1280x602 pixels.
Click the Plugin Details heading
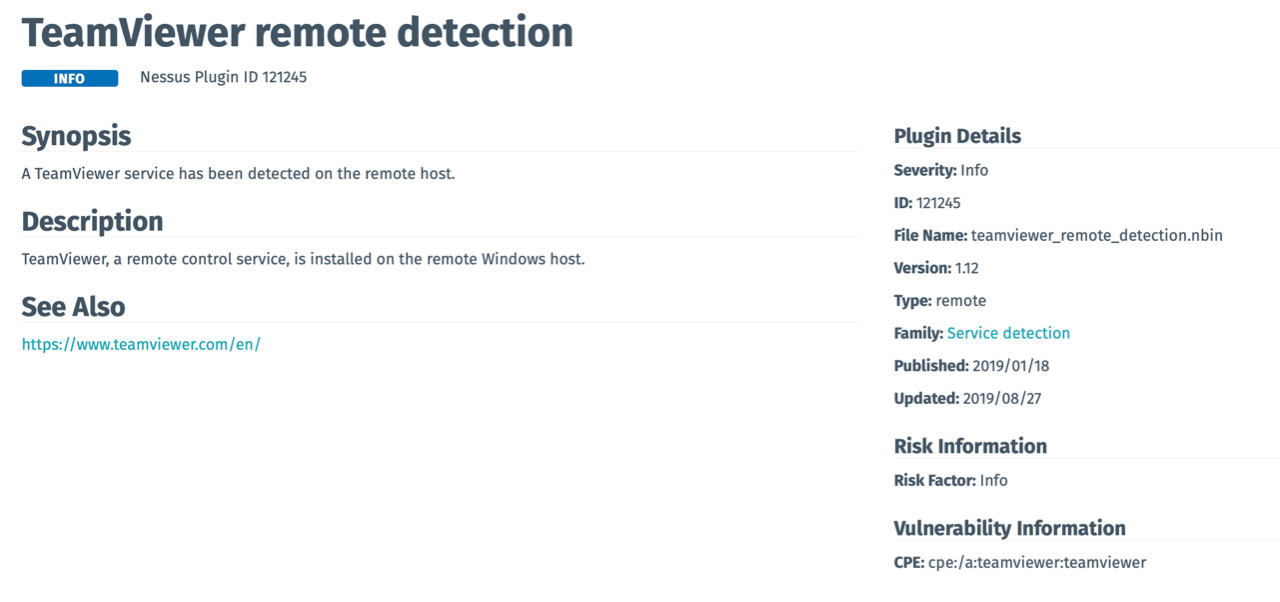tap(957, 136)
